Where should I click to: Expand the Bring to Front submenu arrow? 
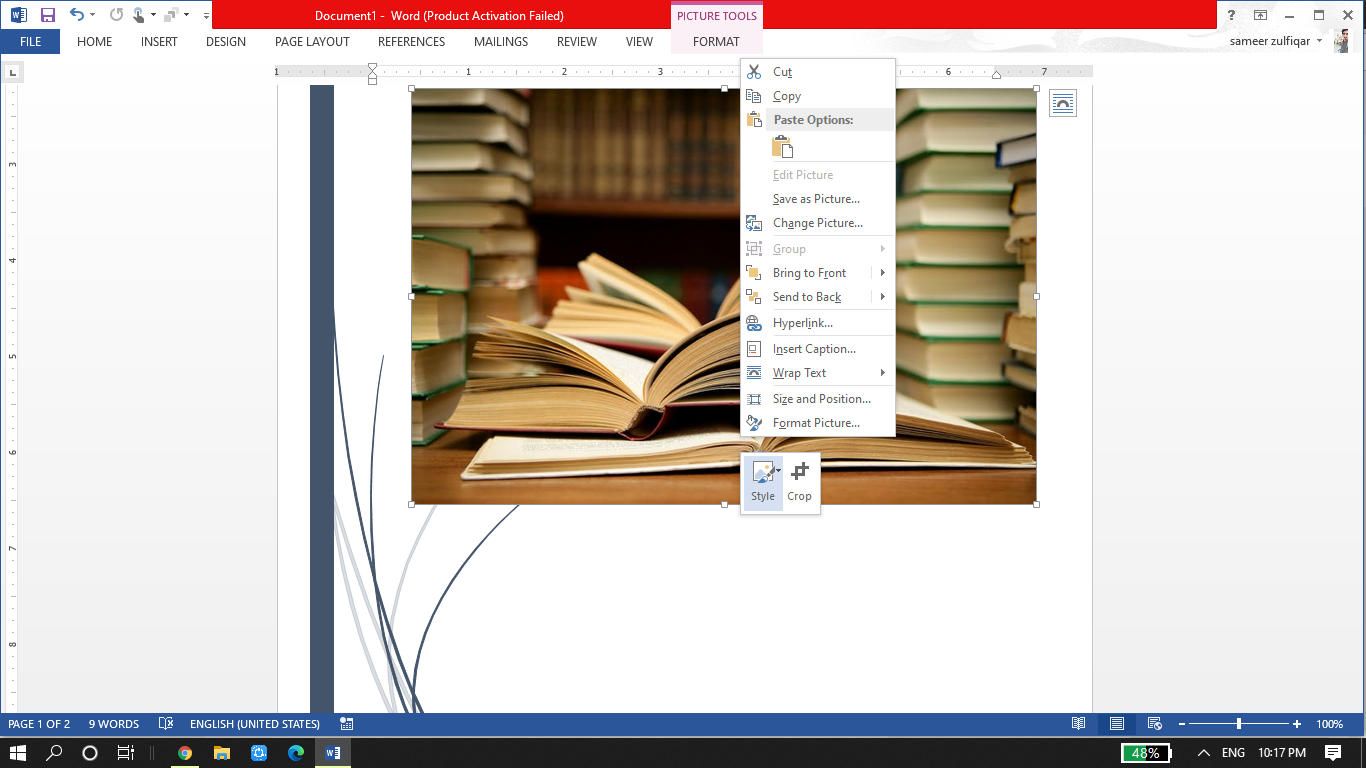pyautogui.click(x=882, y=272)
